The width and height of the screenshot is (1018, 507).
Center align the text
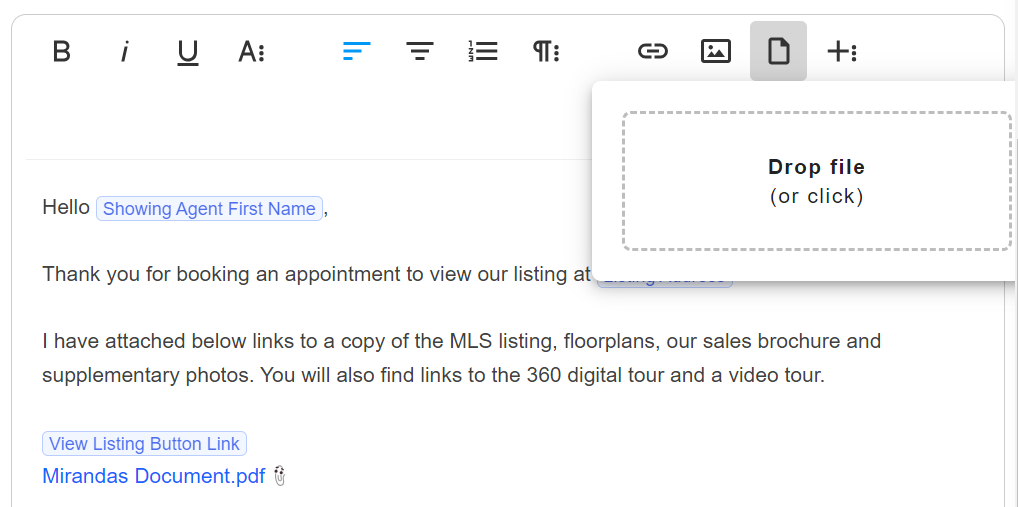click(420, 51)
